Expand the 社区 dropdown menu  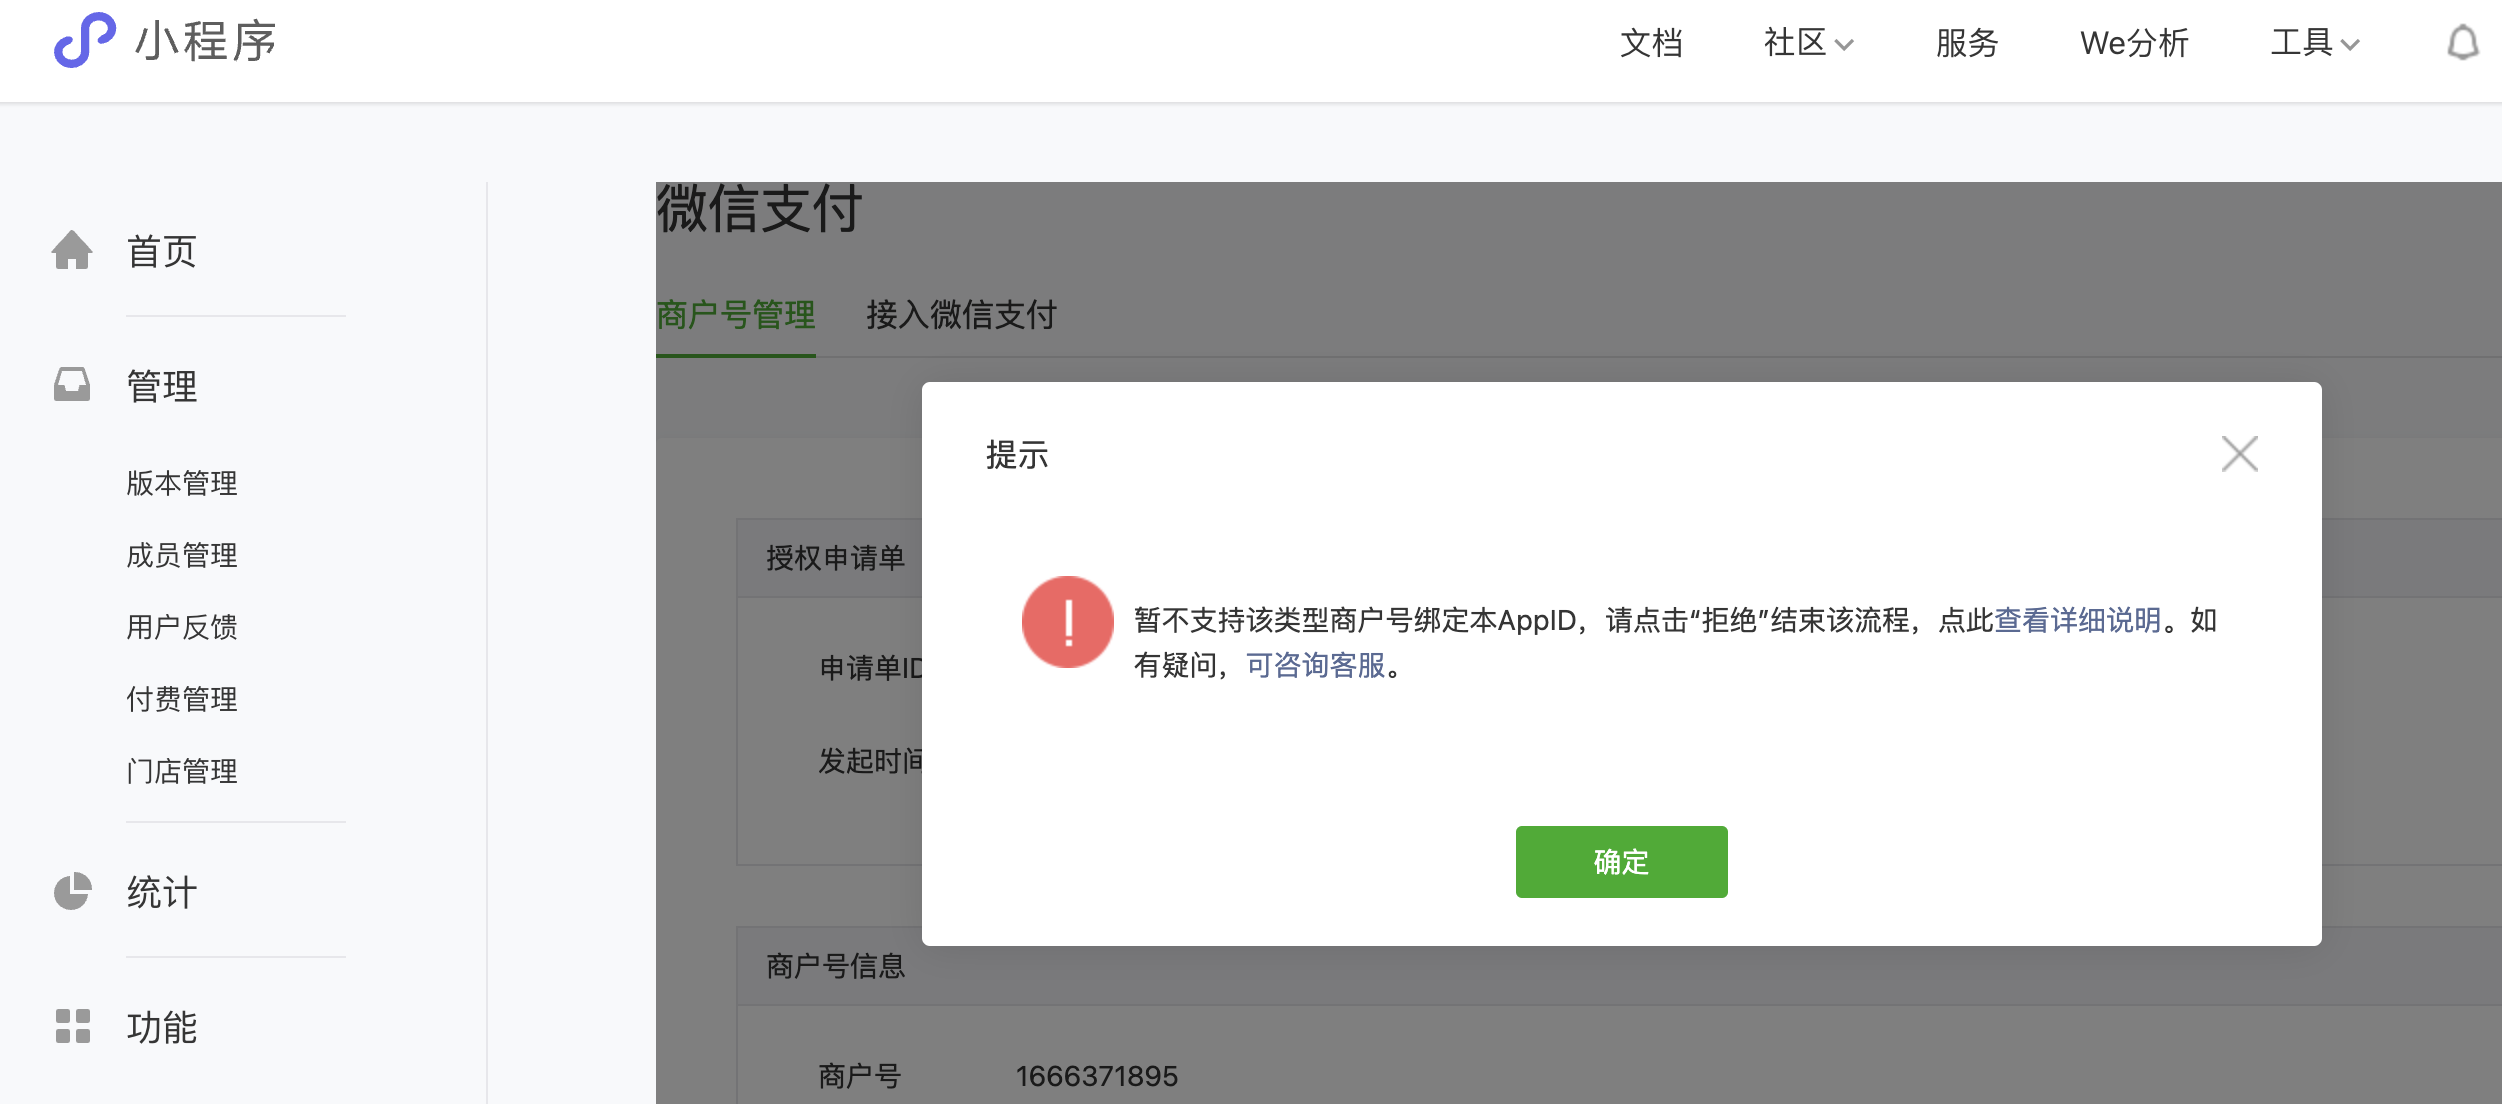tap(1808, 43)
